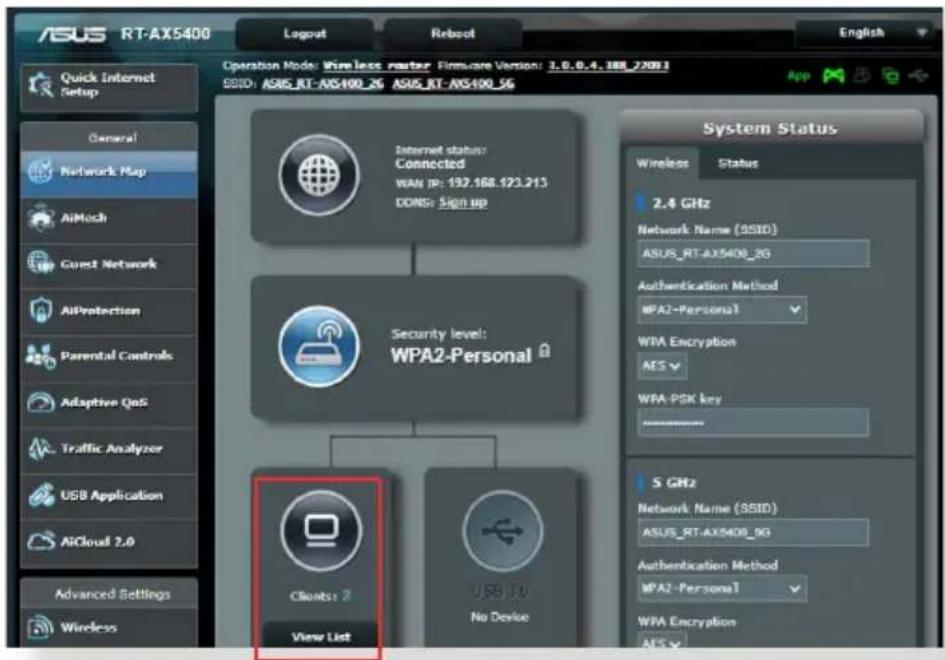The width and height of the screenshot is (945, 660).
Task: Click the ASUS_RT-AX5400_2G SSID link in header
Action: coord(322,83)
